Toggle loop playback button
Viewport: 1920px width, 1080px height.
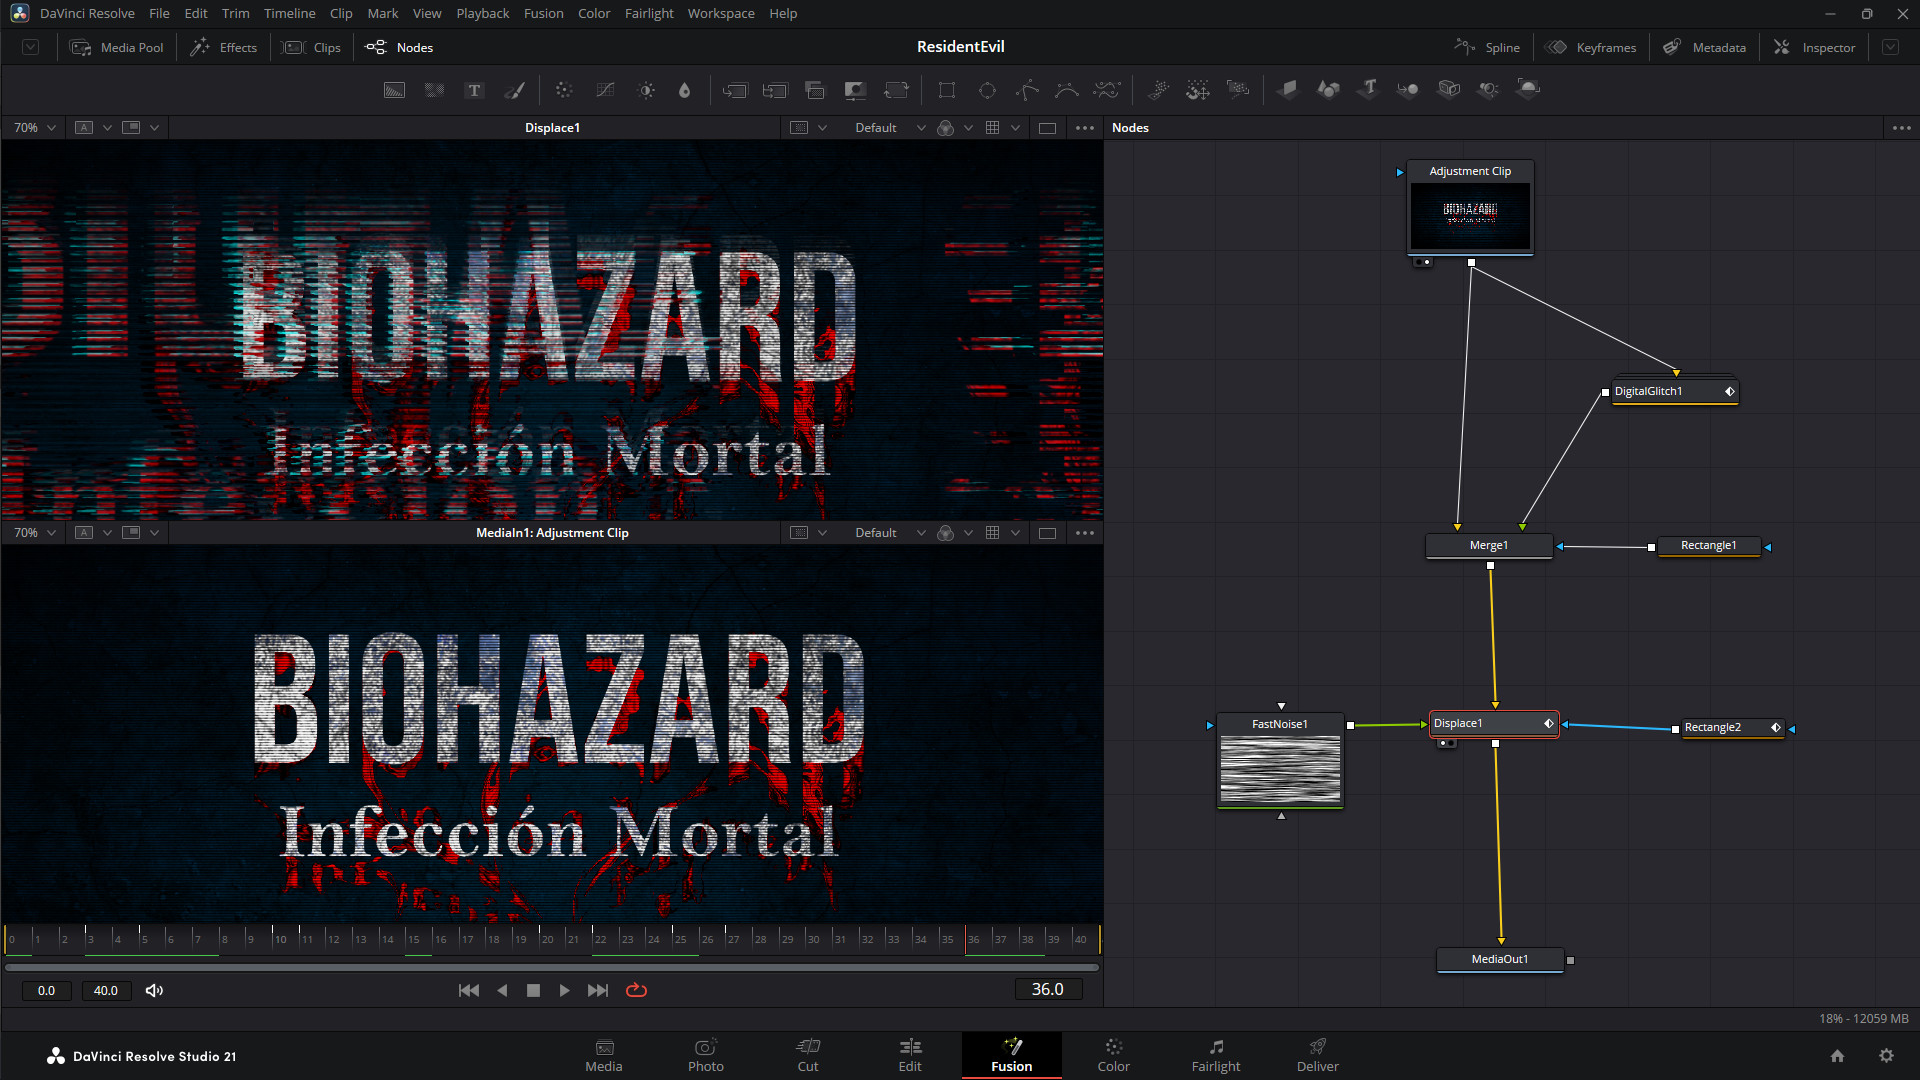pos(636,990)
